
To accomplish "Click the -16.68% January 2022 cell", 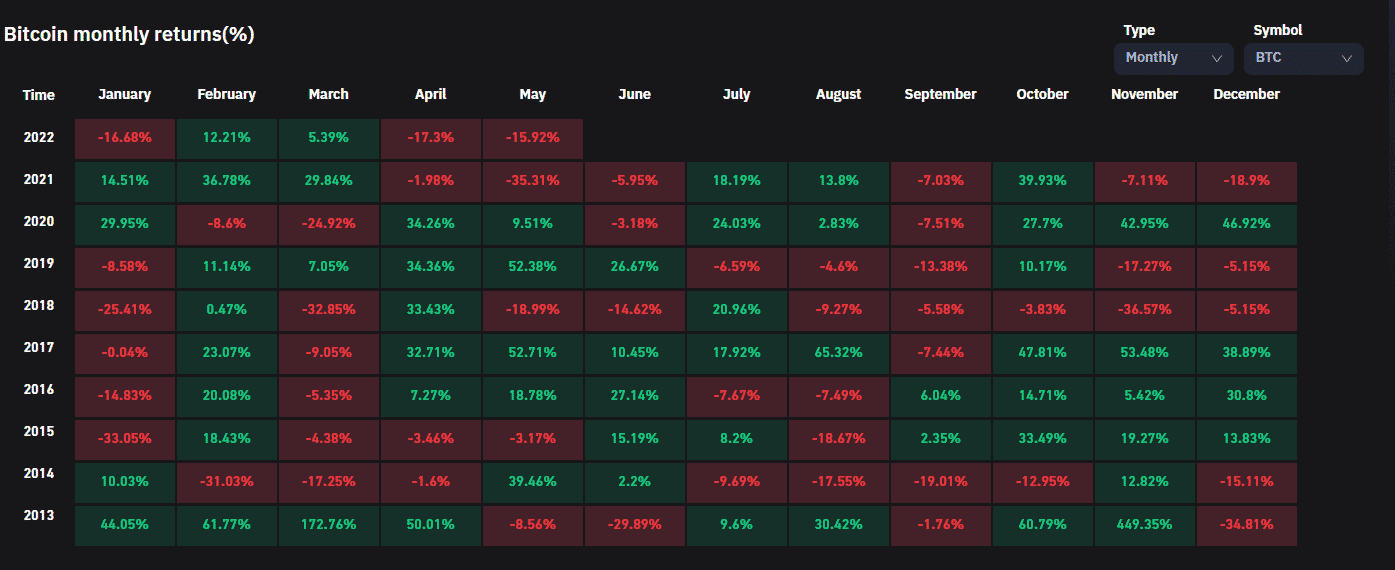I will [125, 139].
